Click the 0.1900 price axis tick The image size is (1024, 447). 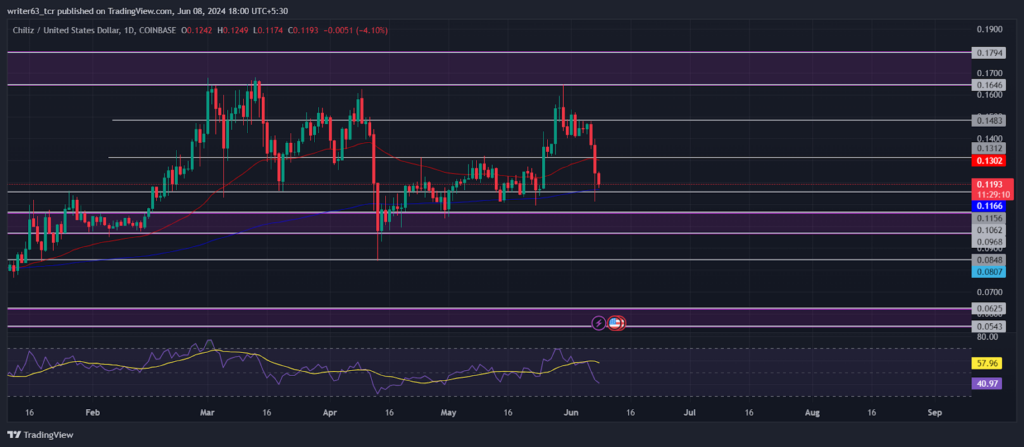(989, 29)
